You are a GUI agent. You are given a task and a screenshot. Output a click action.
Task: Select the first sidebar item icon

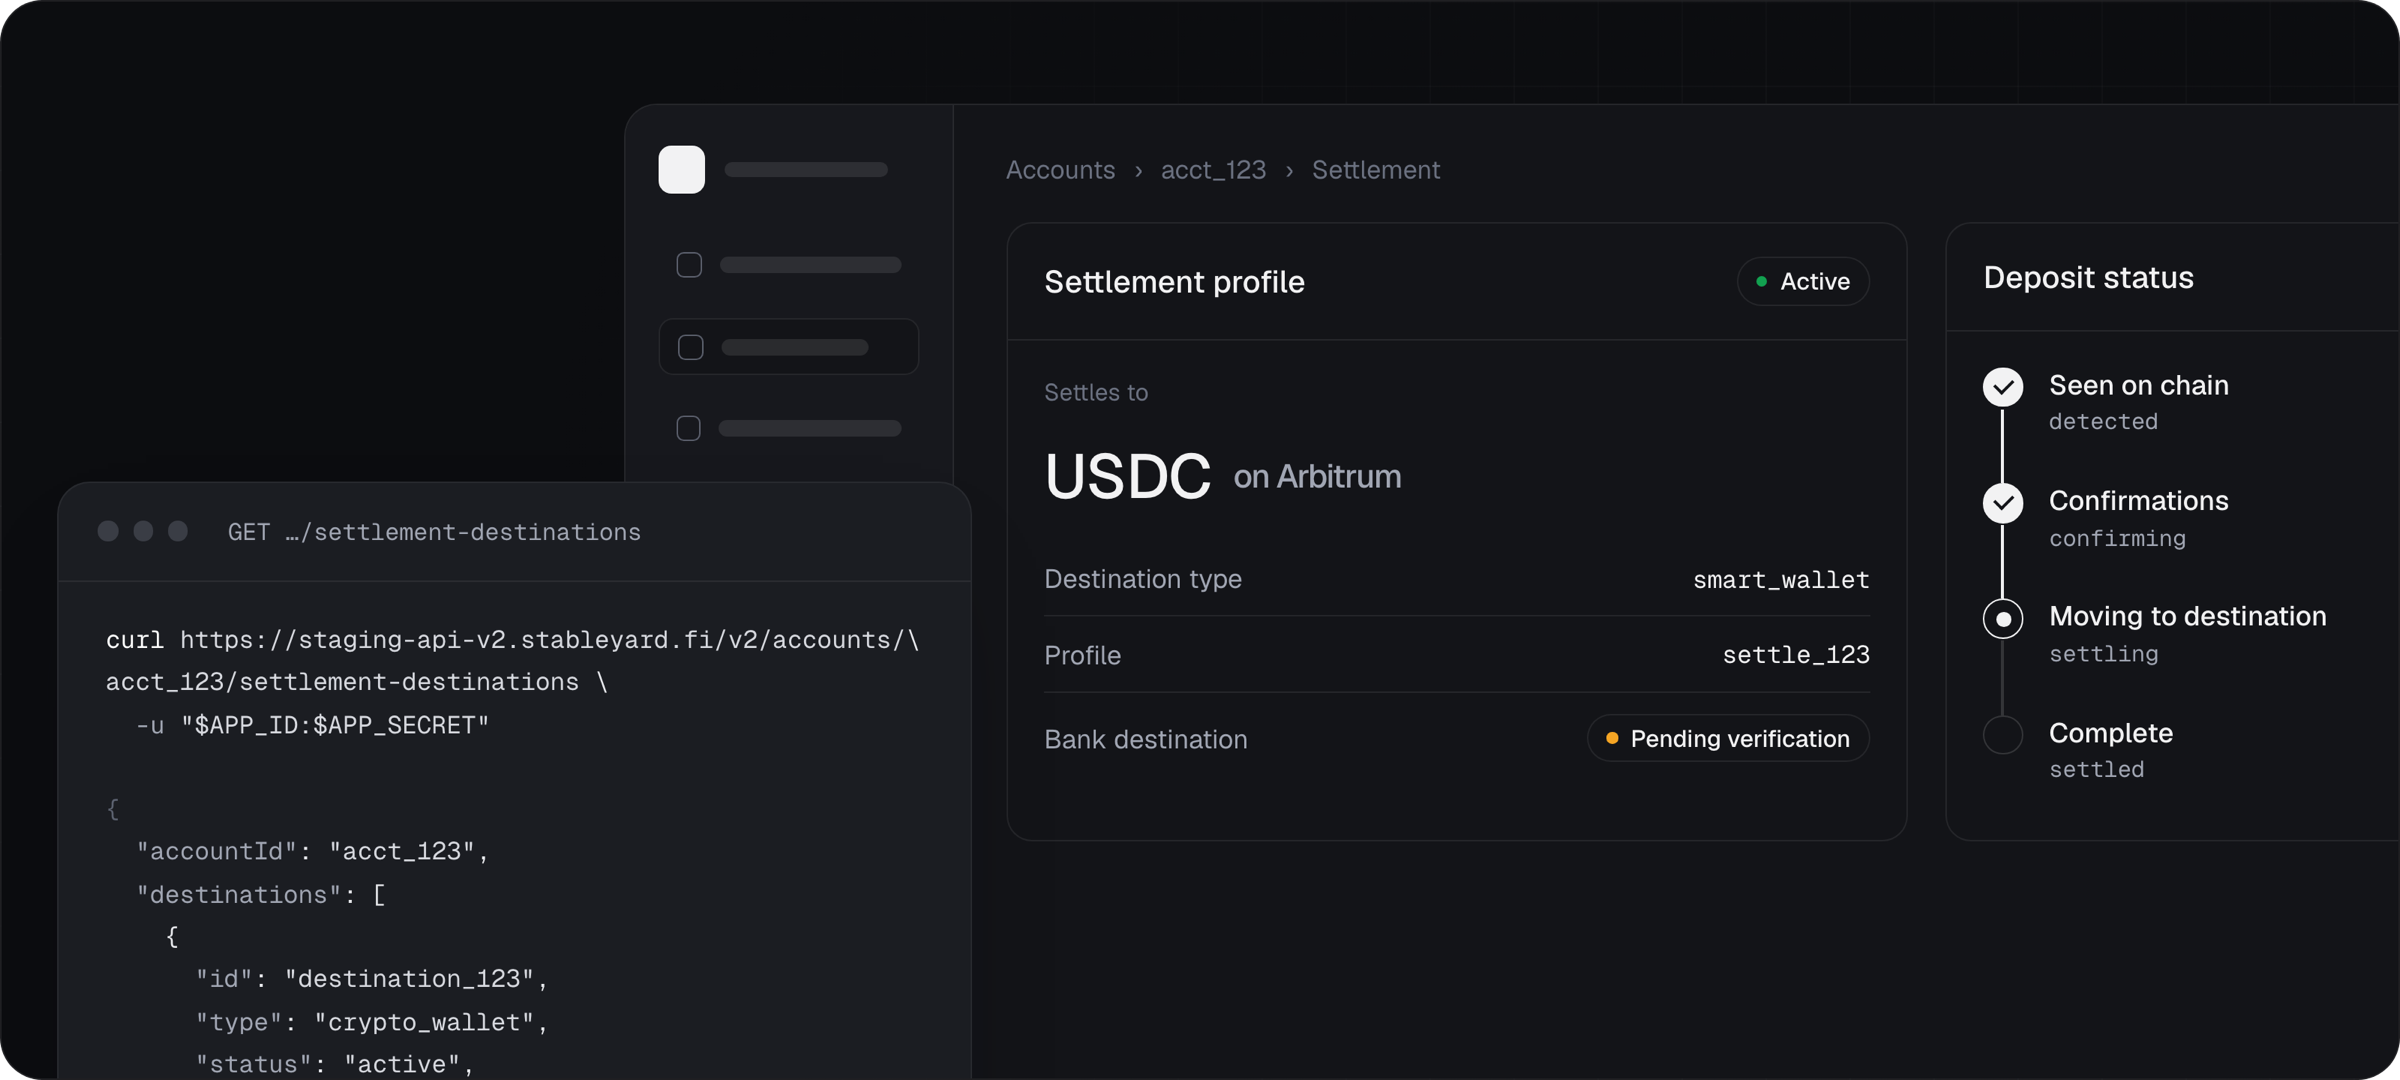pyautogui.click(x=689, y=265)
